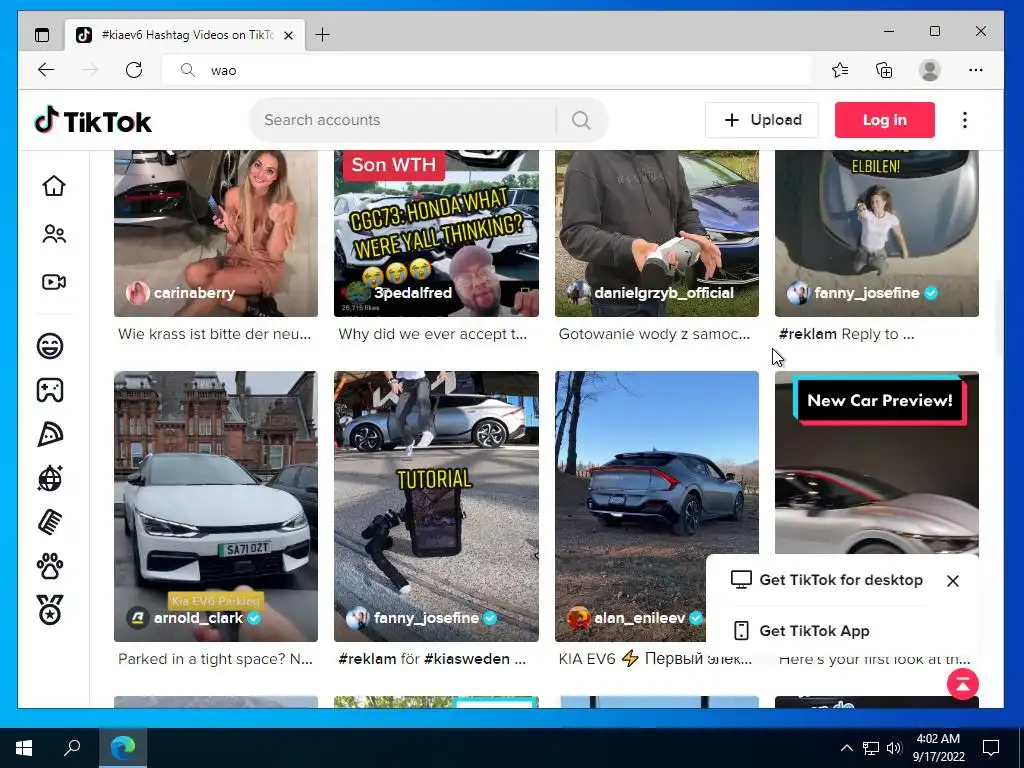
Task: Select Get TikTok App
Action: [801, 631]
